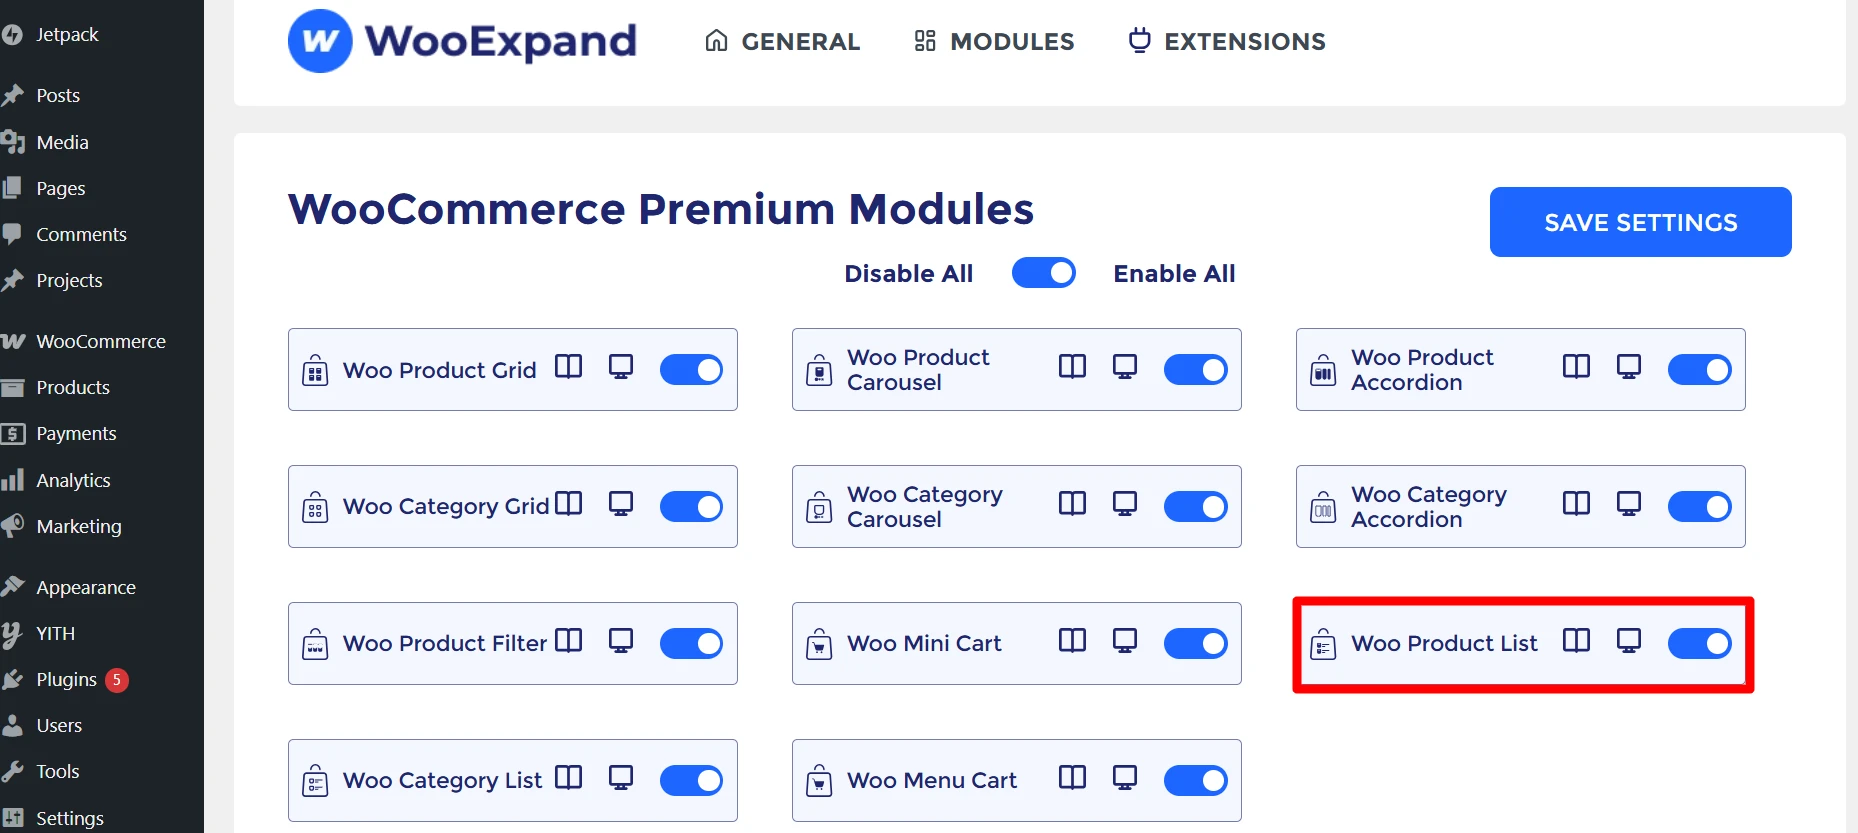
Task: Select WooCommerce in the admin sidebar
Action: point(101,341)
